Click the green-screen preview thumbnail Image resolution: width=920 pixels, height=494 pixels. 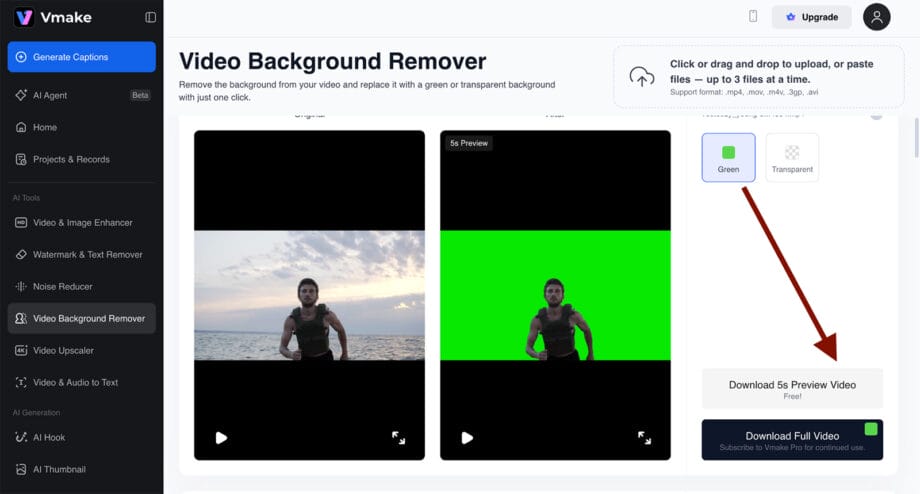[x=555, y=295]
